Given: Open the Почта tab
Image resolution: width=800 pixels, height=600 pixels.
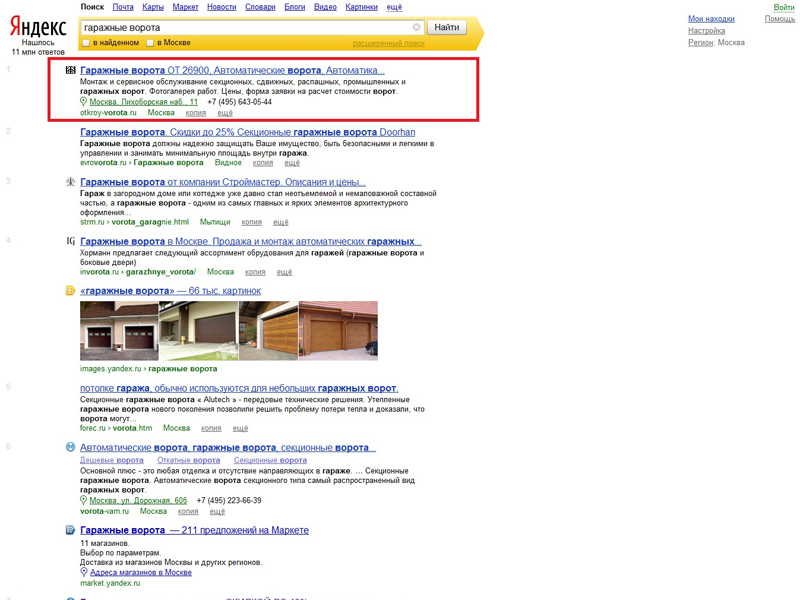Looking at the screenshot, I should point(123,7).
